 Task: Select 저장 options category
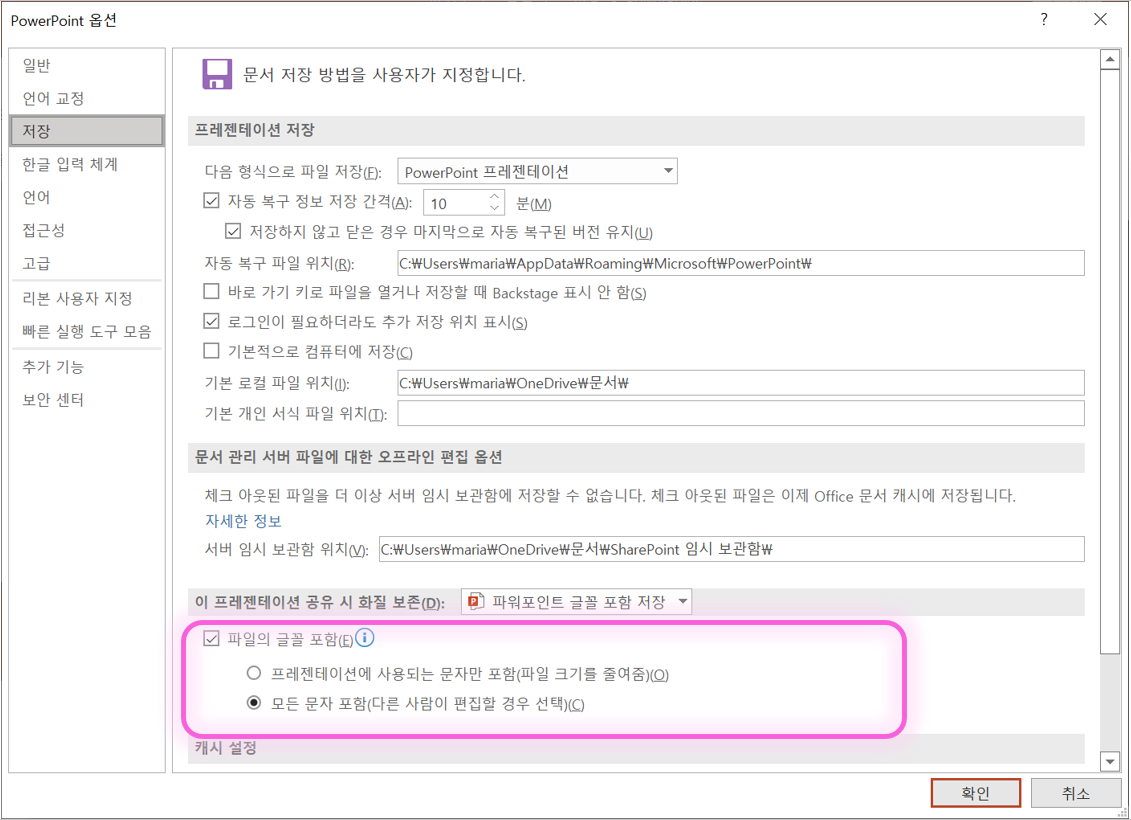(87, 131)
